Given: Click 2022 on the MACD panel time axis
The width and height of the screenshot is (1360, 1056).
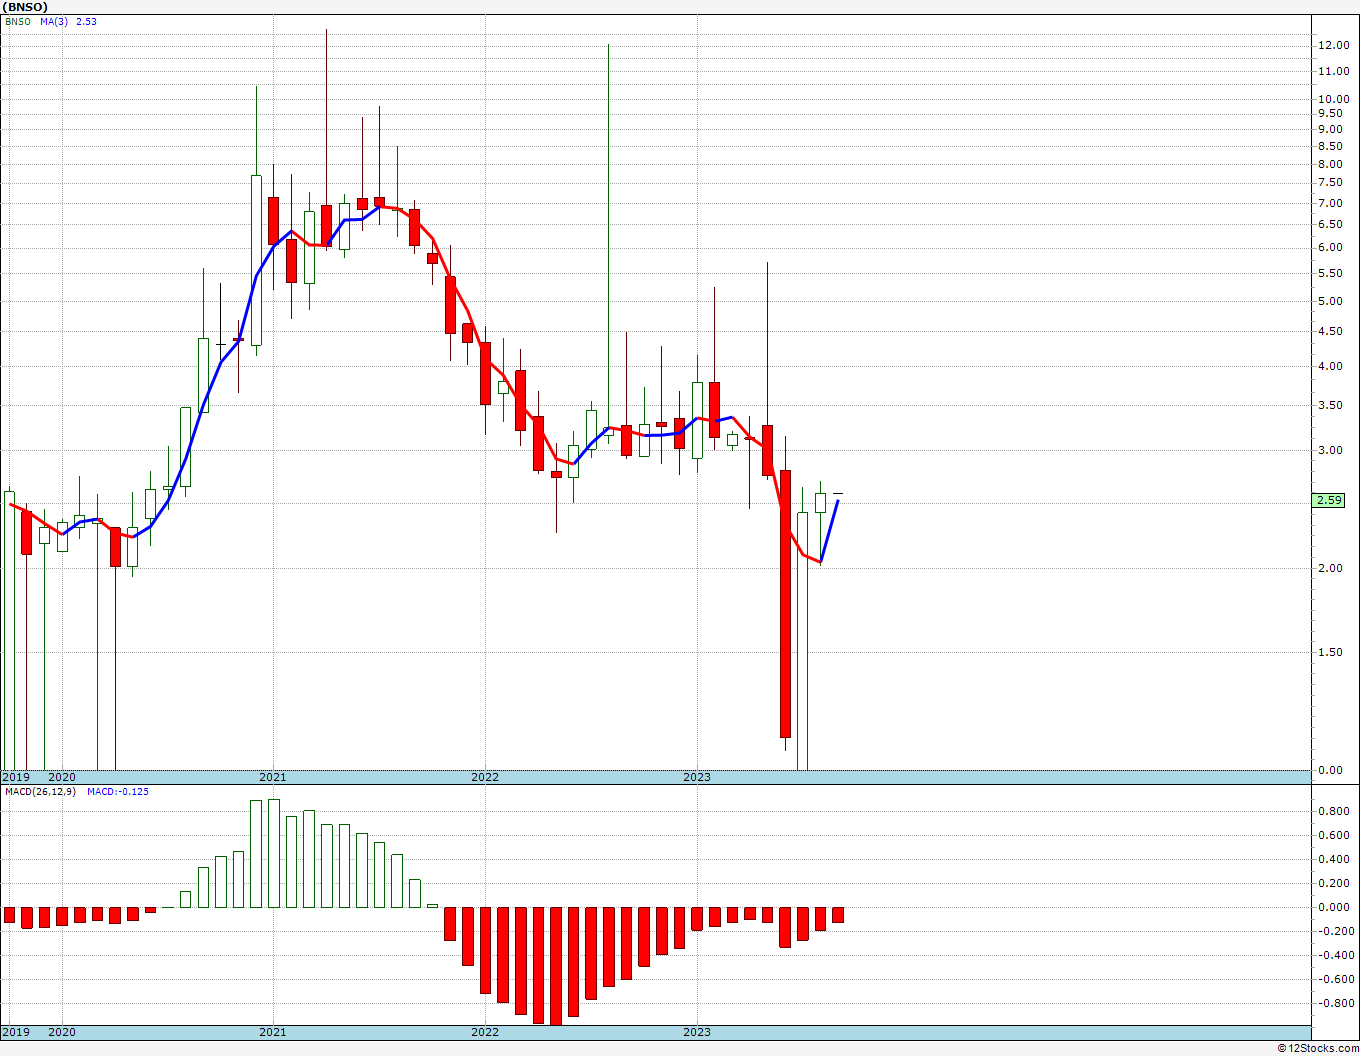Looking at the screenshot, I should tap(485, 1032).
